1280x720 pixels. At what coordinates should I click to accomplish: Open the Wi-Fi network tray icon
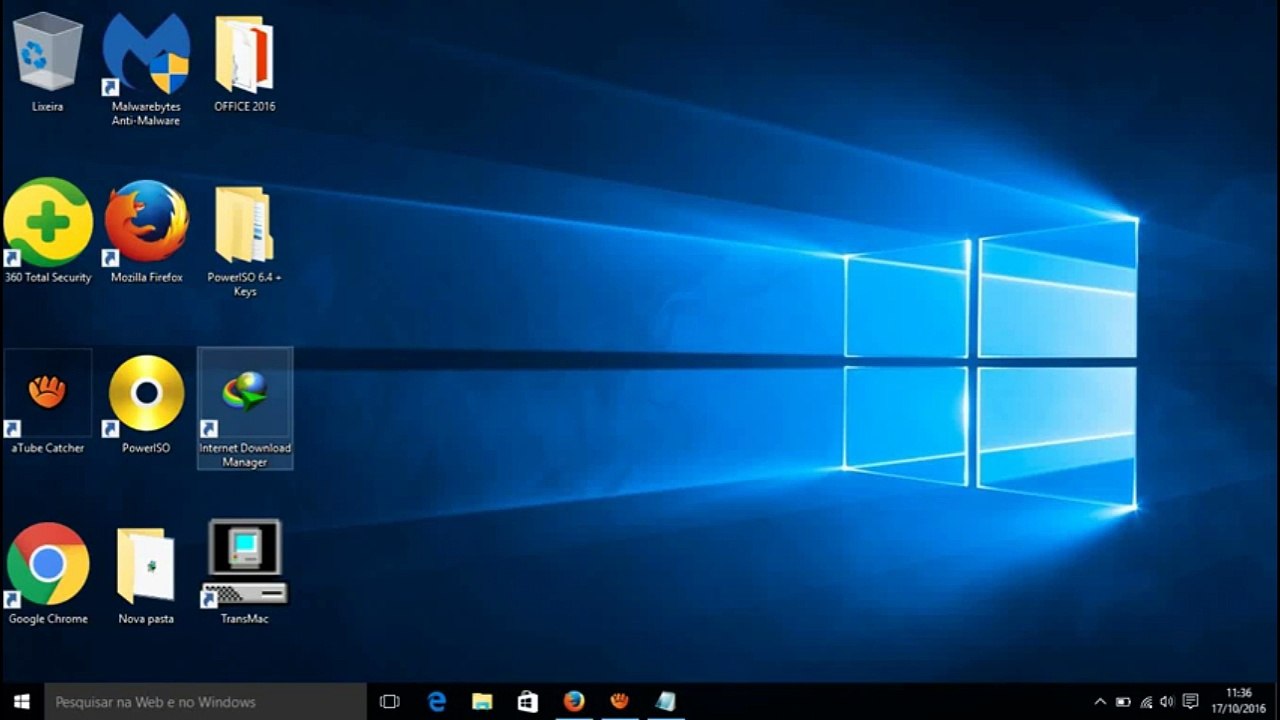pos(1145,702)
